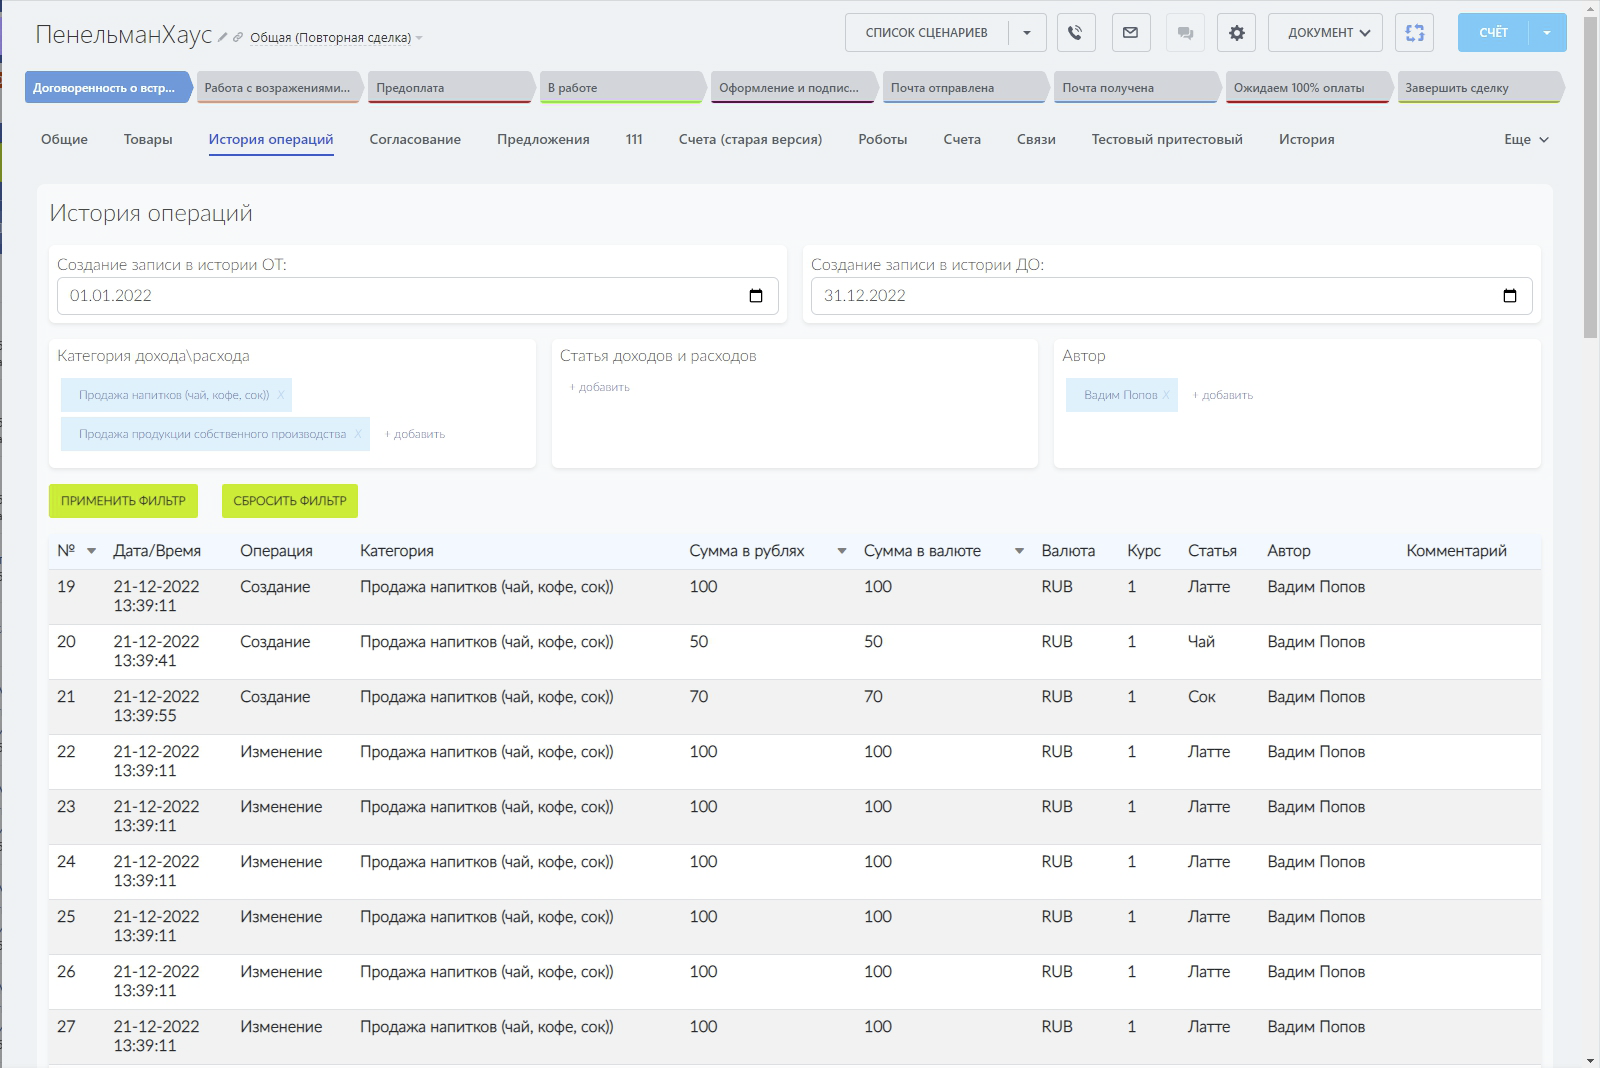Expand the Список сценариев dropdown arrow

1027,33
